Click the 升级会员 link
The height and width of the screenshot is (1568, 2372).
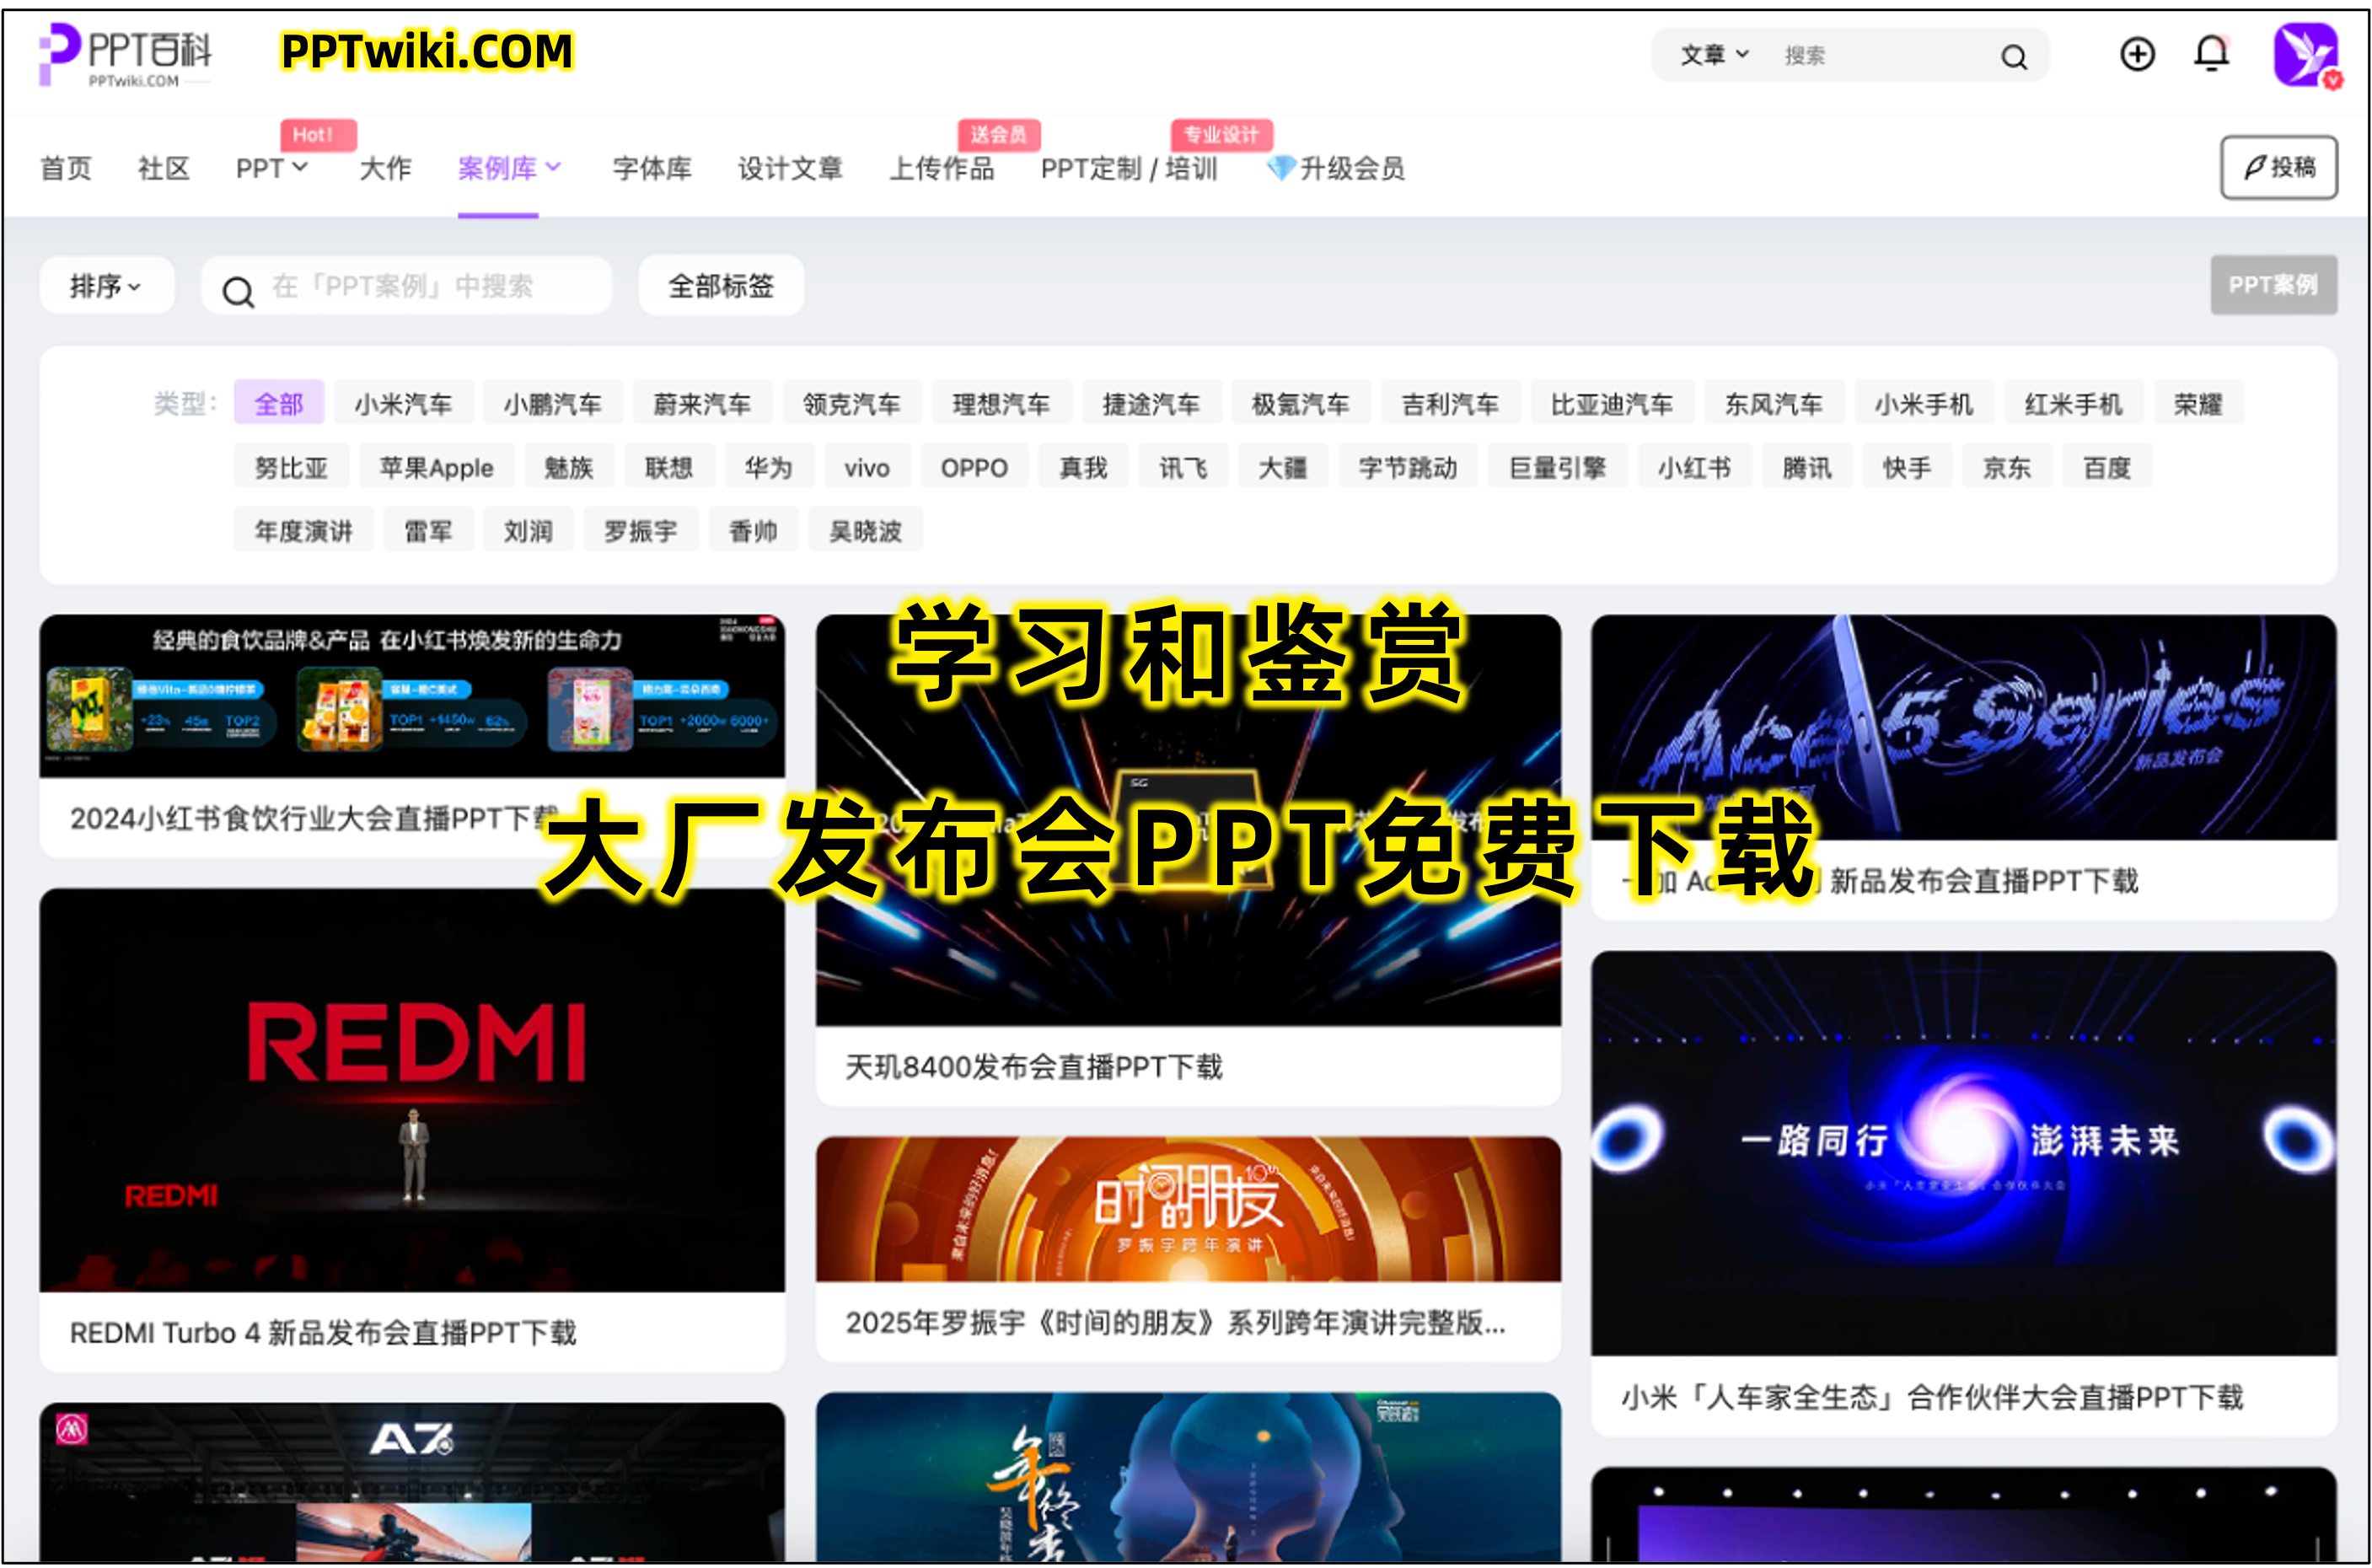(x=1352, y=168)
